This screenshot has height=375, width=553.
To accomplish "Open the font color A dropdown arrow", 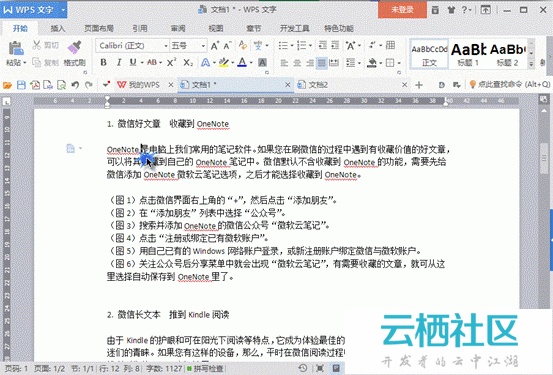I will pyautogui.click(x=251, y=63).
